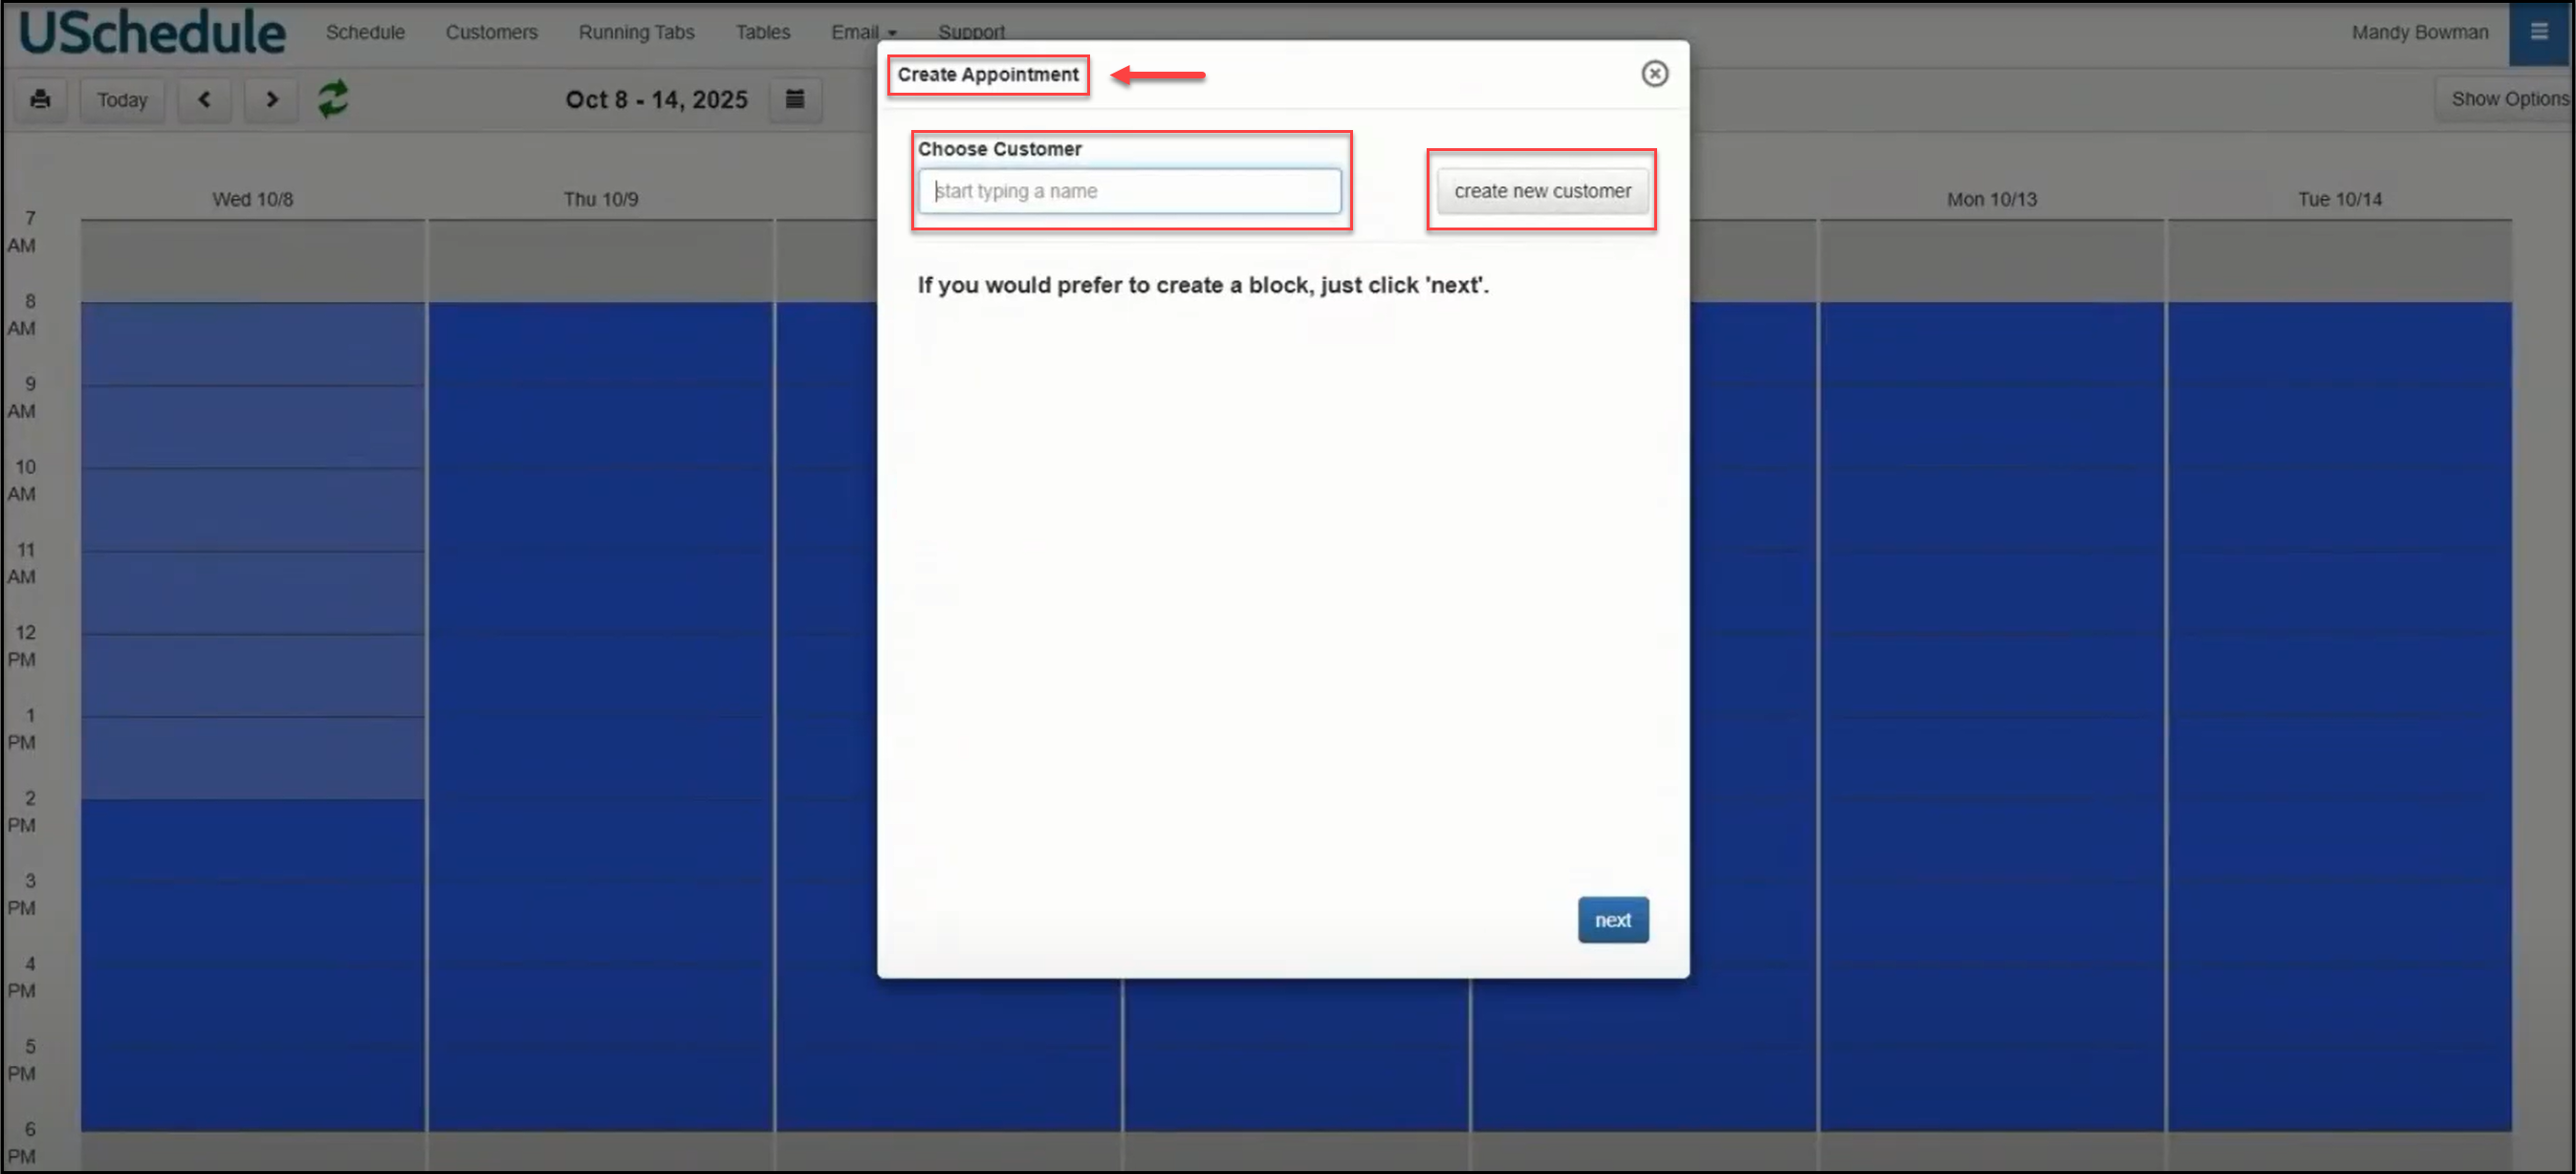Go to previous week with left arrow
The width and height of the screenshot is (2576, 1174).
coord(204,99)
